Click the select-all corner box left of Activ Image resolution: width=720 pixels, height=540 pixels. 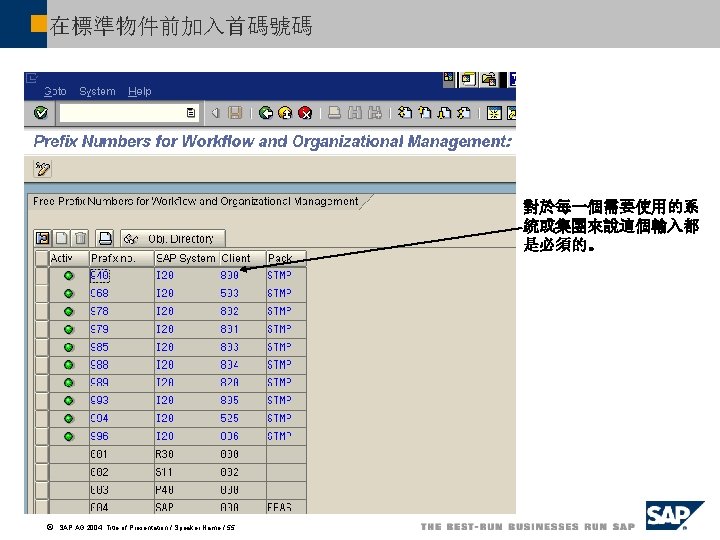(42, 258)
